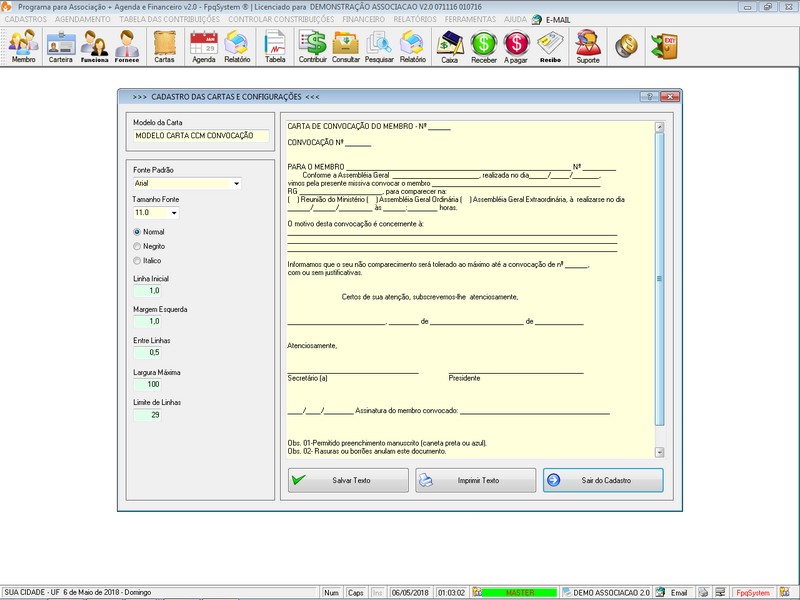
Task: Click the Linha Inicial value field
Action: [x=147, y=291]
